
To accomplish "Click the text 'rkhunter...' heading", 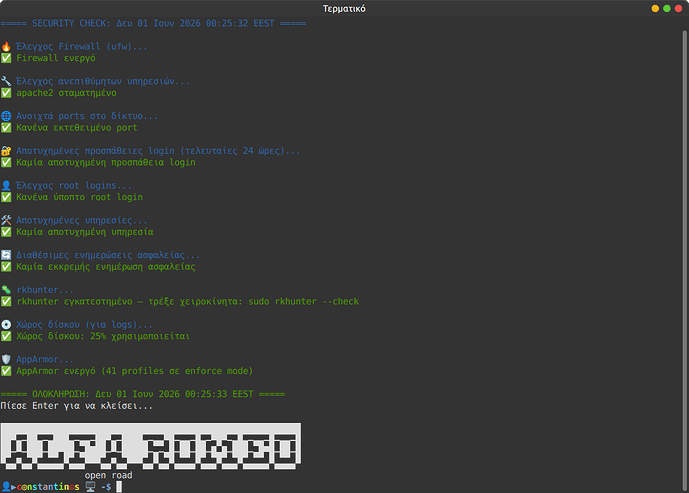I will [45, 290].
